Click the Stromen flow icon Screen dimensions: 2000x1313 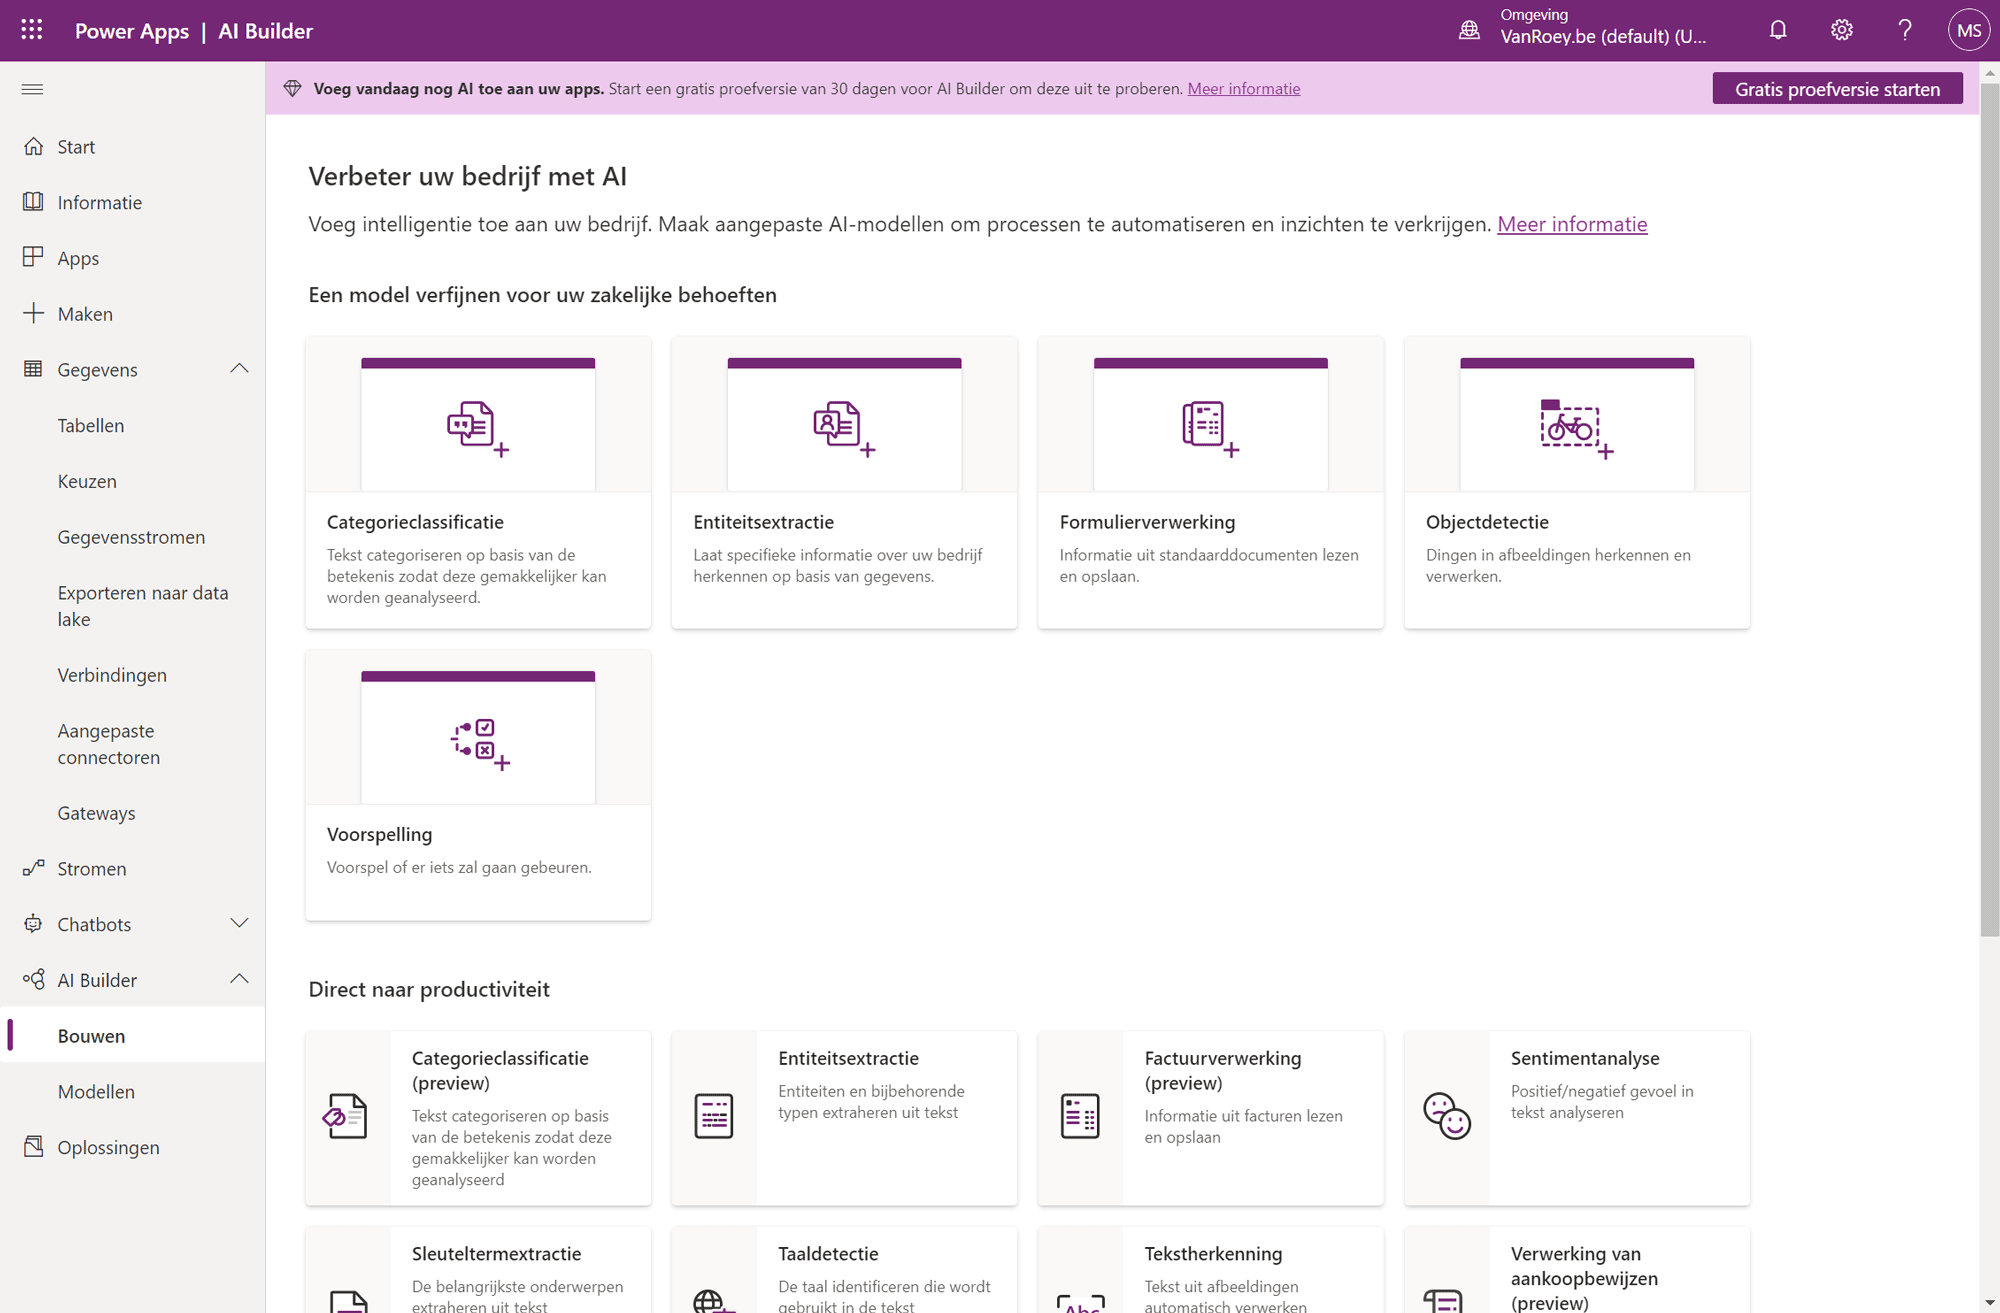tap(33, 868)
